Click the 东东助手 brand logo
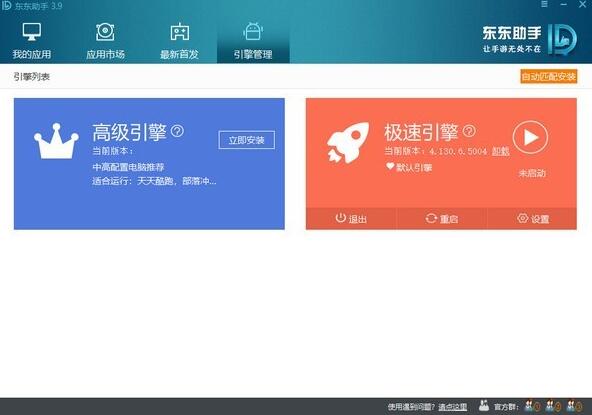Screen dimensions: 592x415 point(529,40)
